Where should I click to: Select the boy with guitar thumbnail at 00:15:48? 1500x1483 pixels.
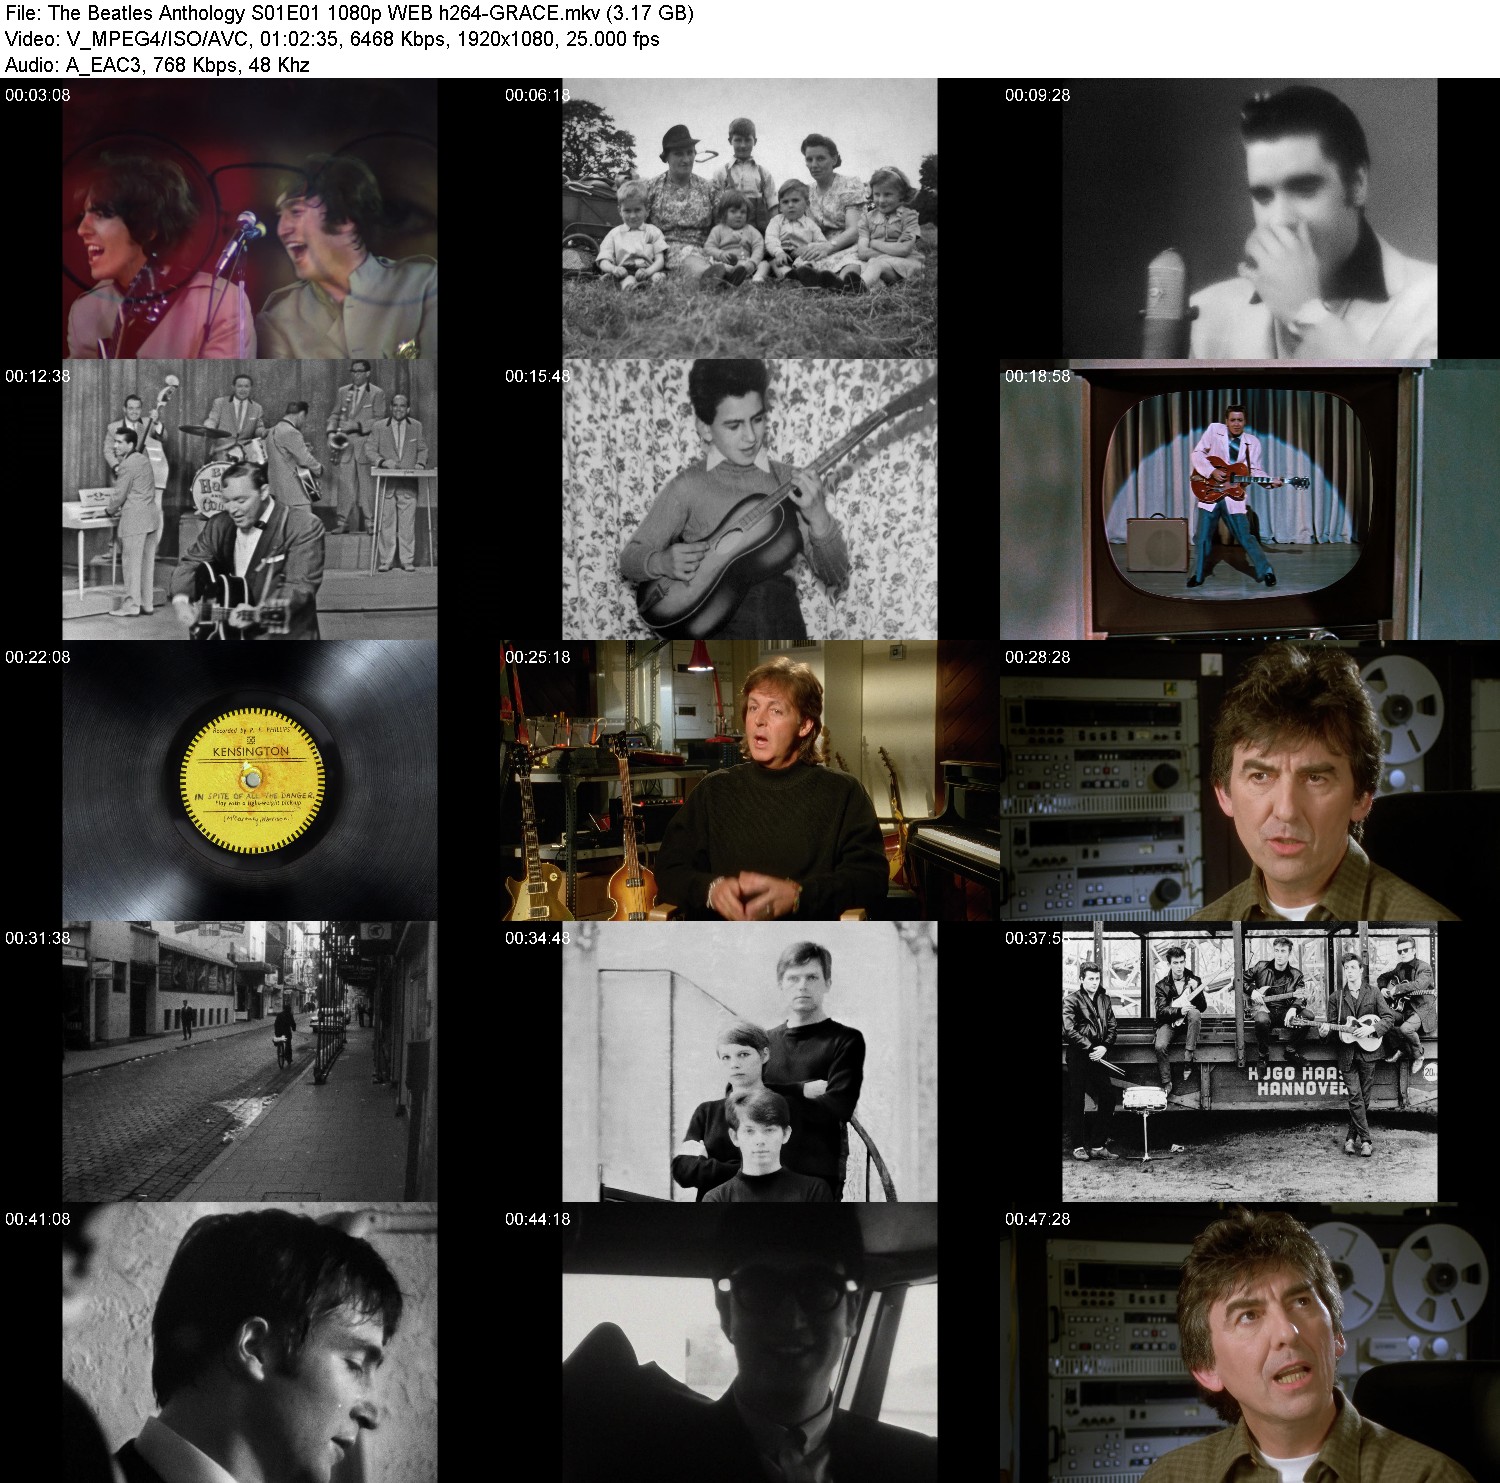[x=750, y=499]
